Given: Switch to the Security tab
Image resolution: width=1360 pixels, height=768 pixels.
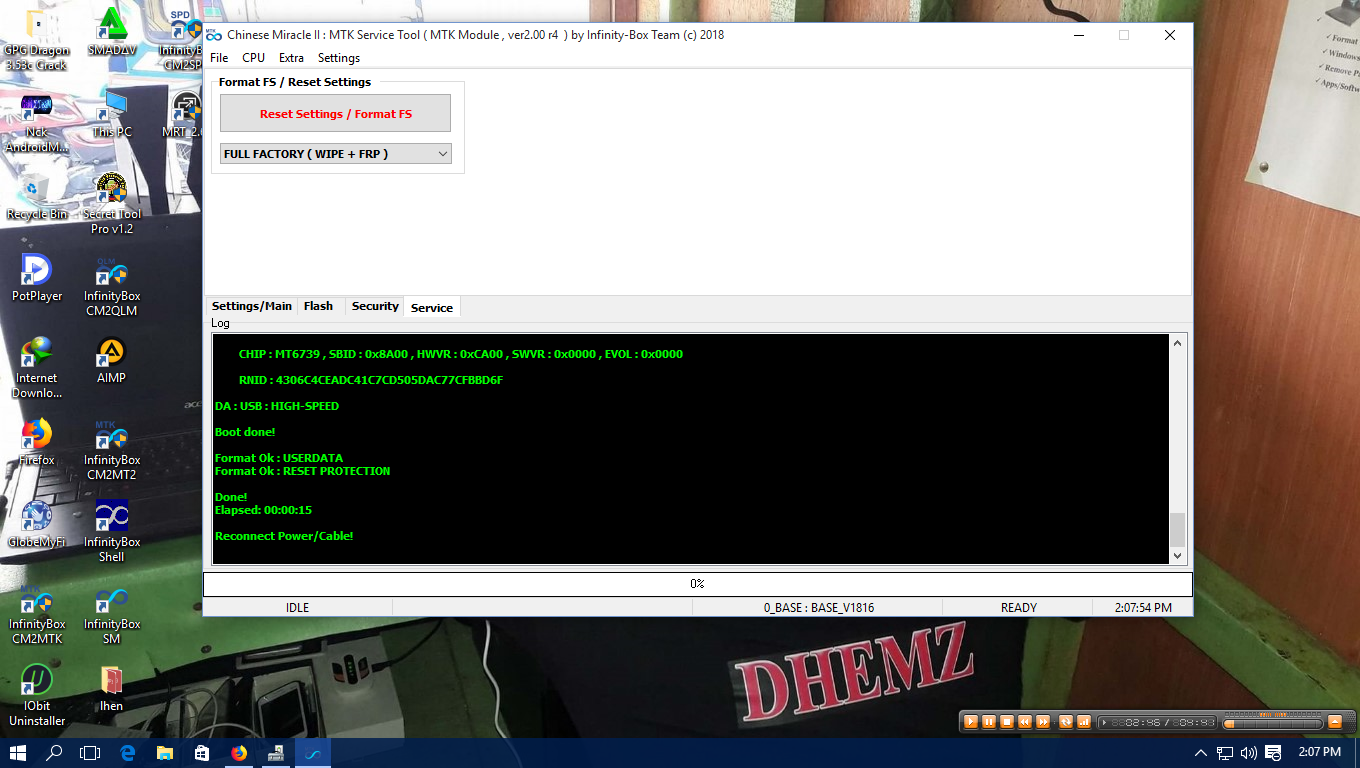Looking at the screenshot, I should click(x=375, y=306).
